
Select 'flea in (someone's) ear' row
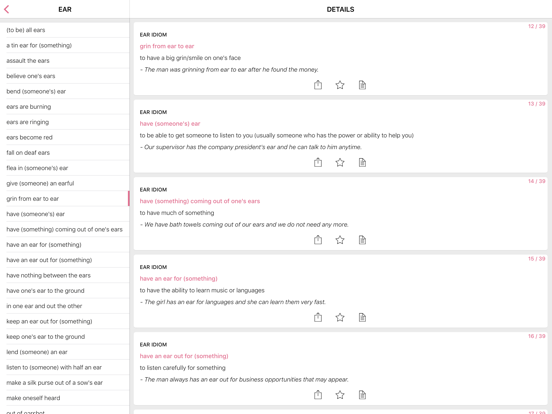(x=65, y=168)
